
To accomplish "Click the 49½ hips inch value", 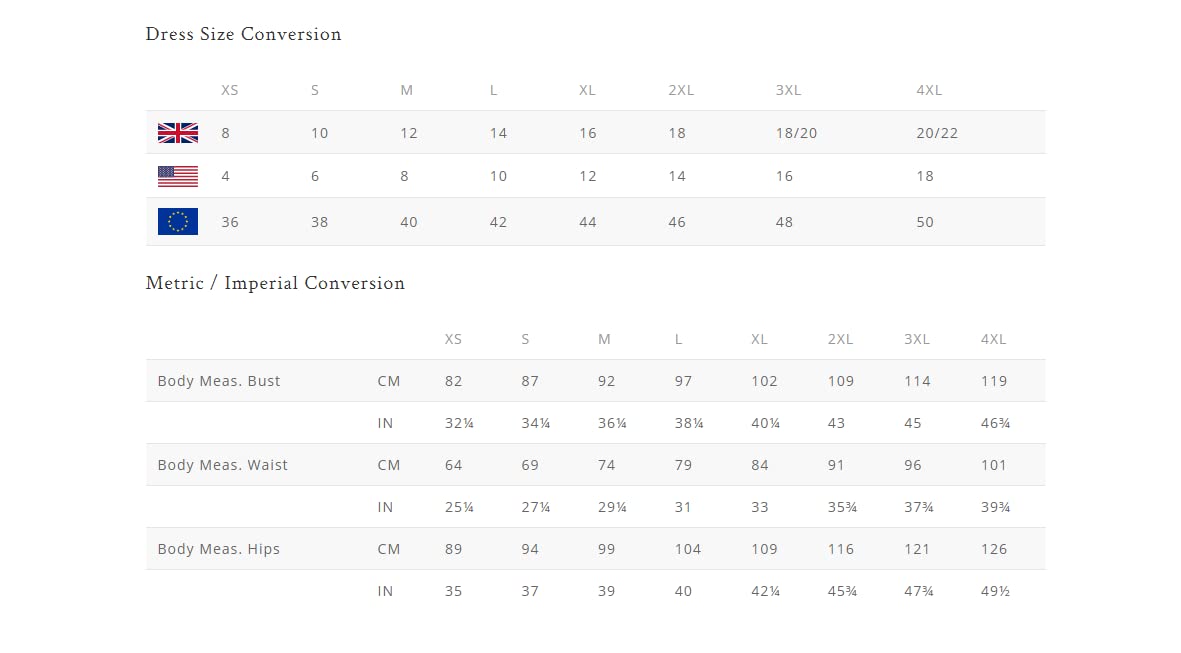I will point(995,591).
